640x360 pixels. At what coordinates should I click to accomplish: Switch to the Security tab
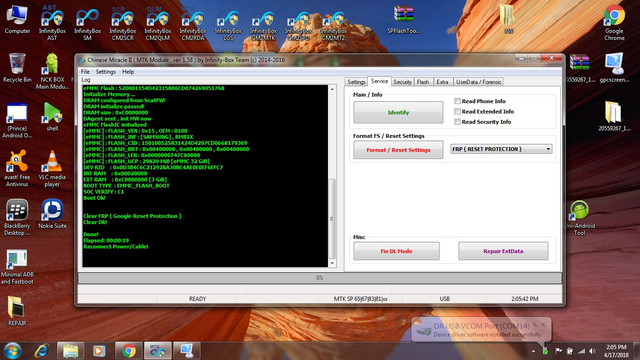coord(402,82)
